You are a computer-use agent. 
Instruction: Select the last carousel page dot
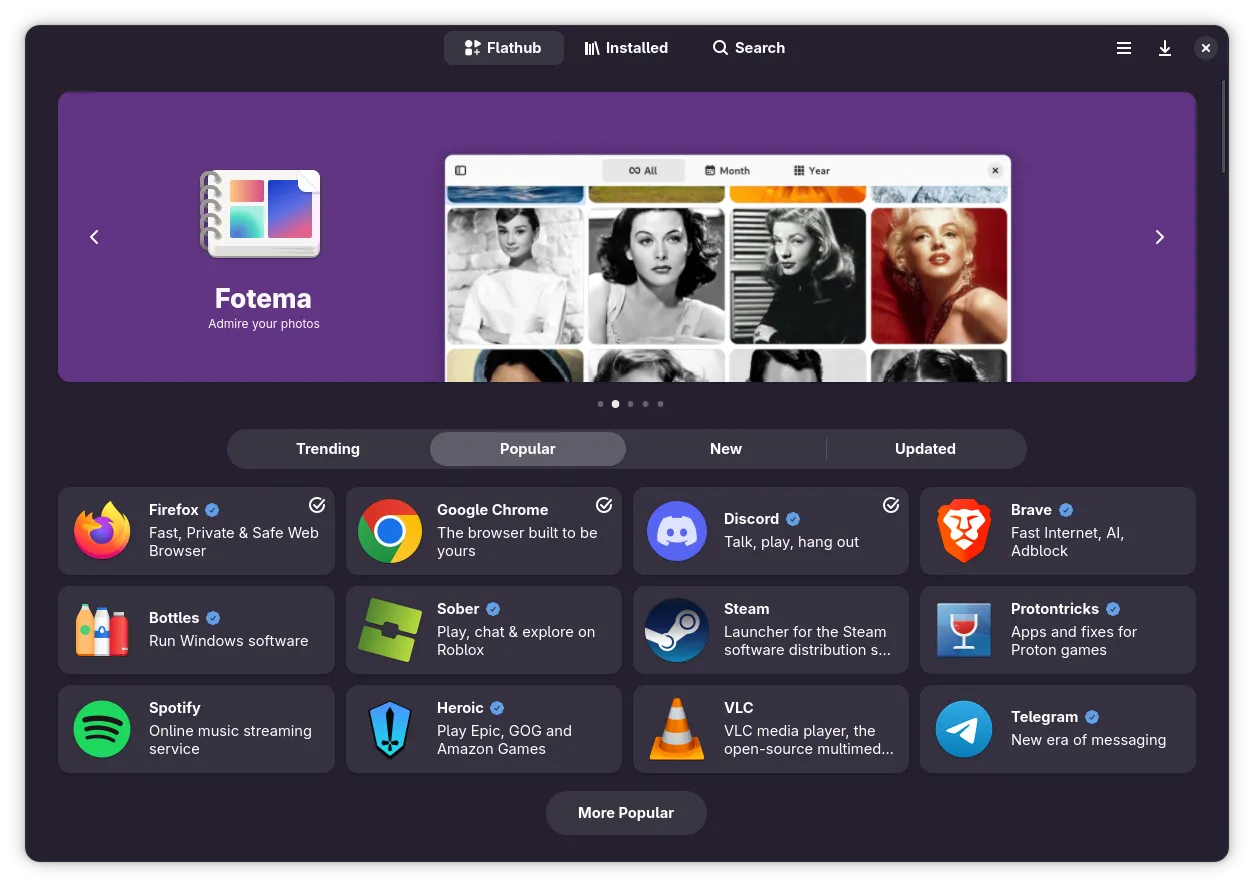click(660, 404)
